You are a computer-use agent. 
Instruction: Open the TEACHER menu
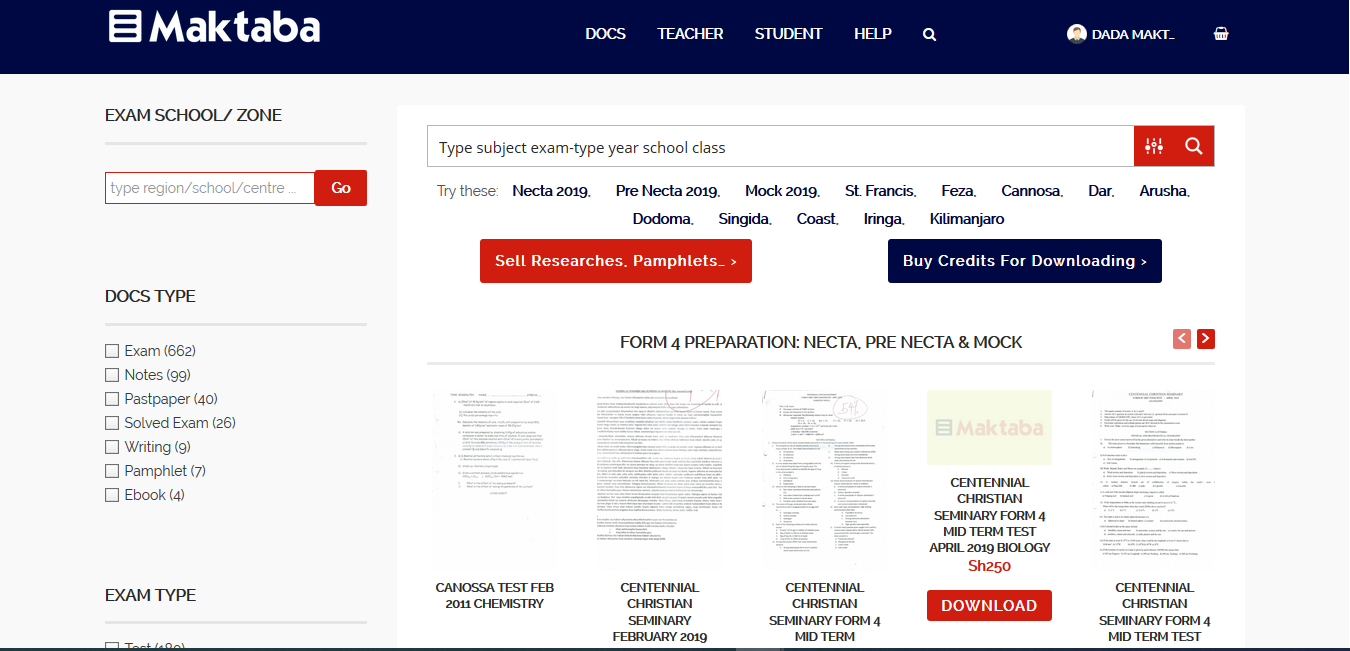(x=690, y=34)
